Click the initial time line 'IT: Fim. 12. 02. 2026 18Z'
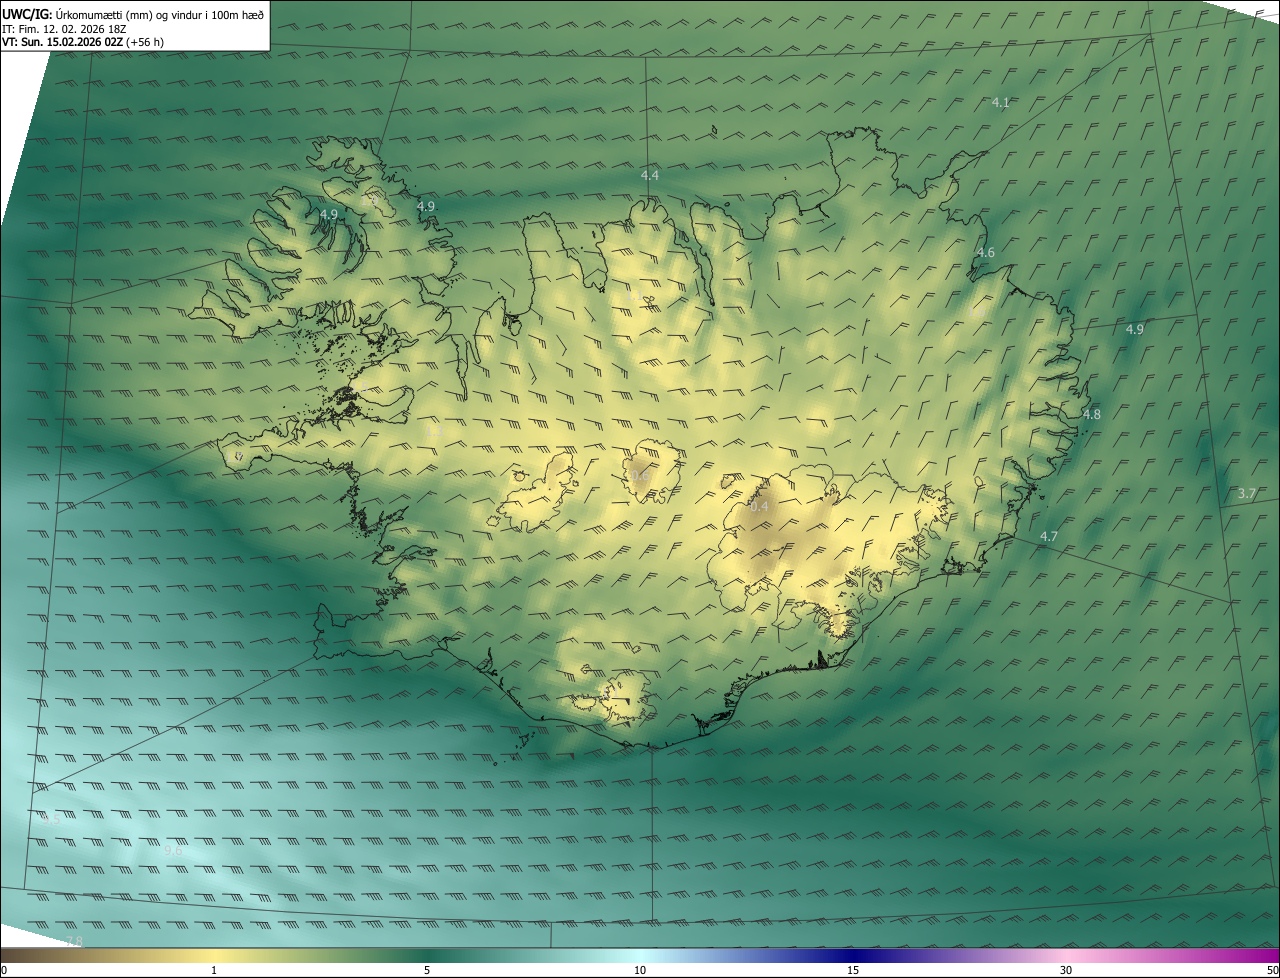 (64, 29)
